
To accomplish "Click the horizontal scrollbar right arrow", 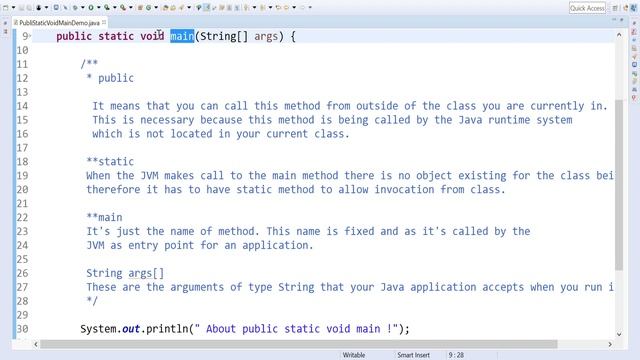I will [610, 344].
